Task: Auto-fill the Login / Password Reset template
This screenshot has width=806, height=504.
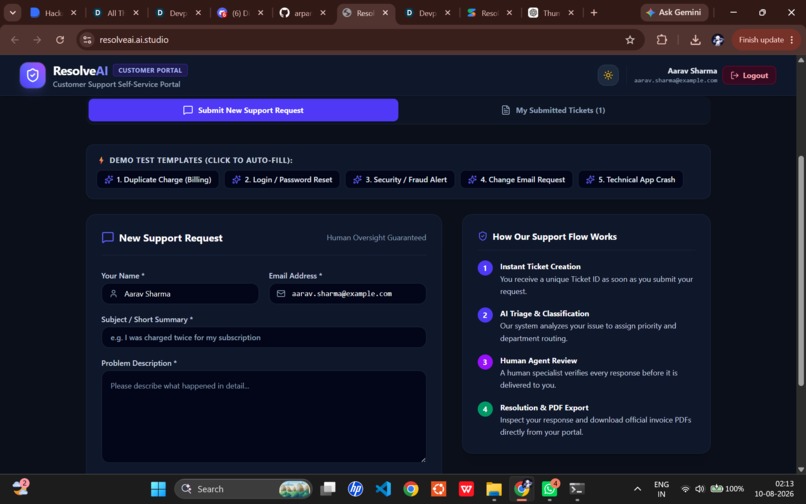Action: [x=282, y=179]
